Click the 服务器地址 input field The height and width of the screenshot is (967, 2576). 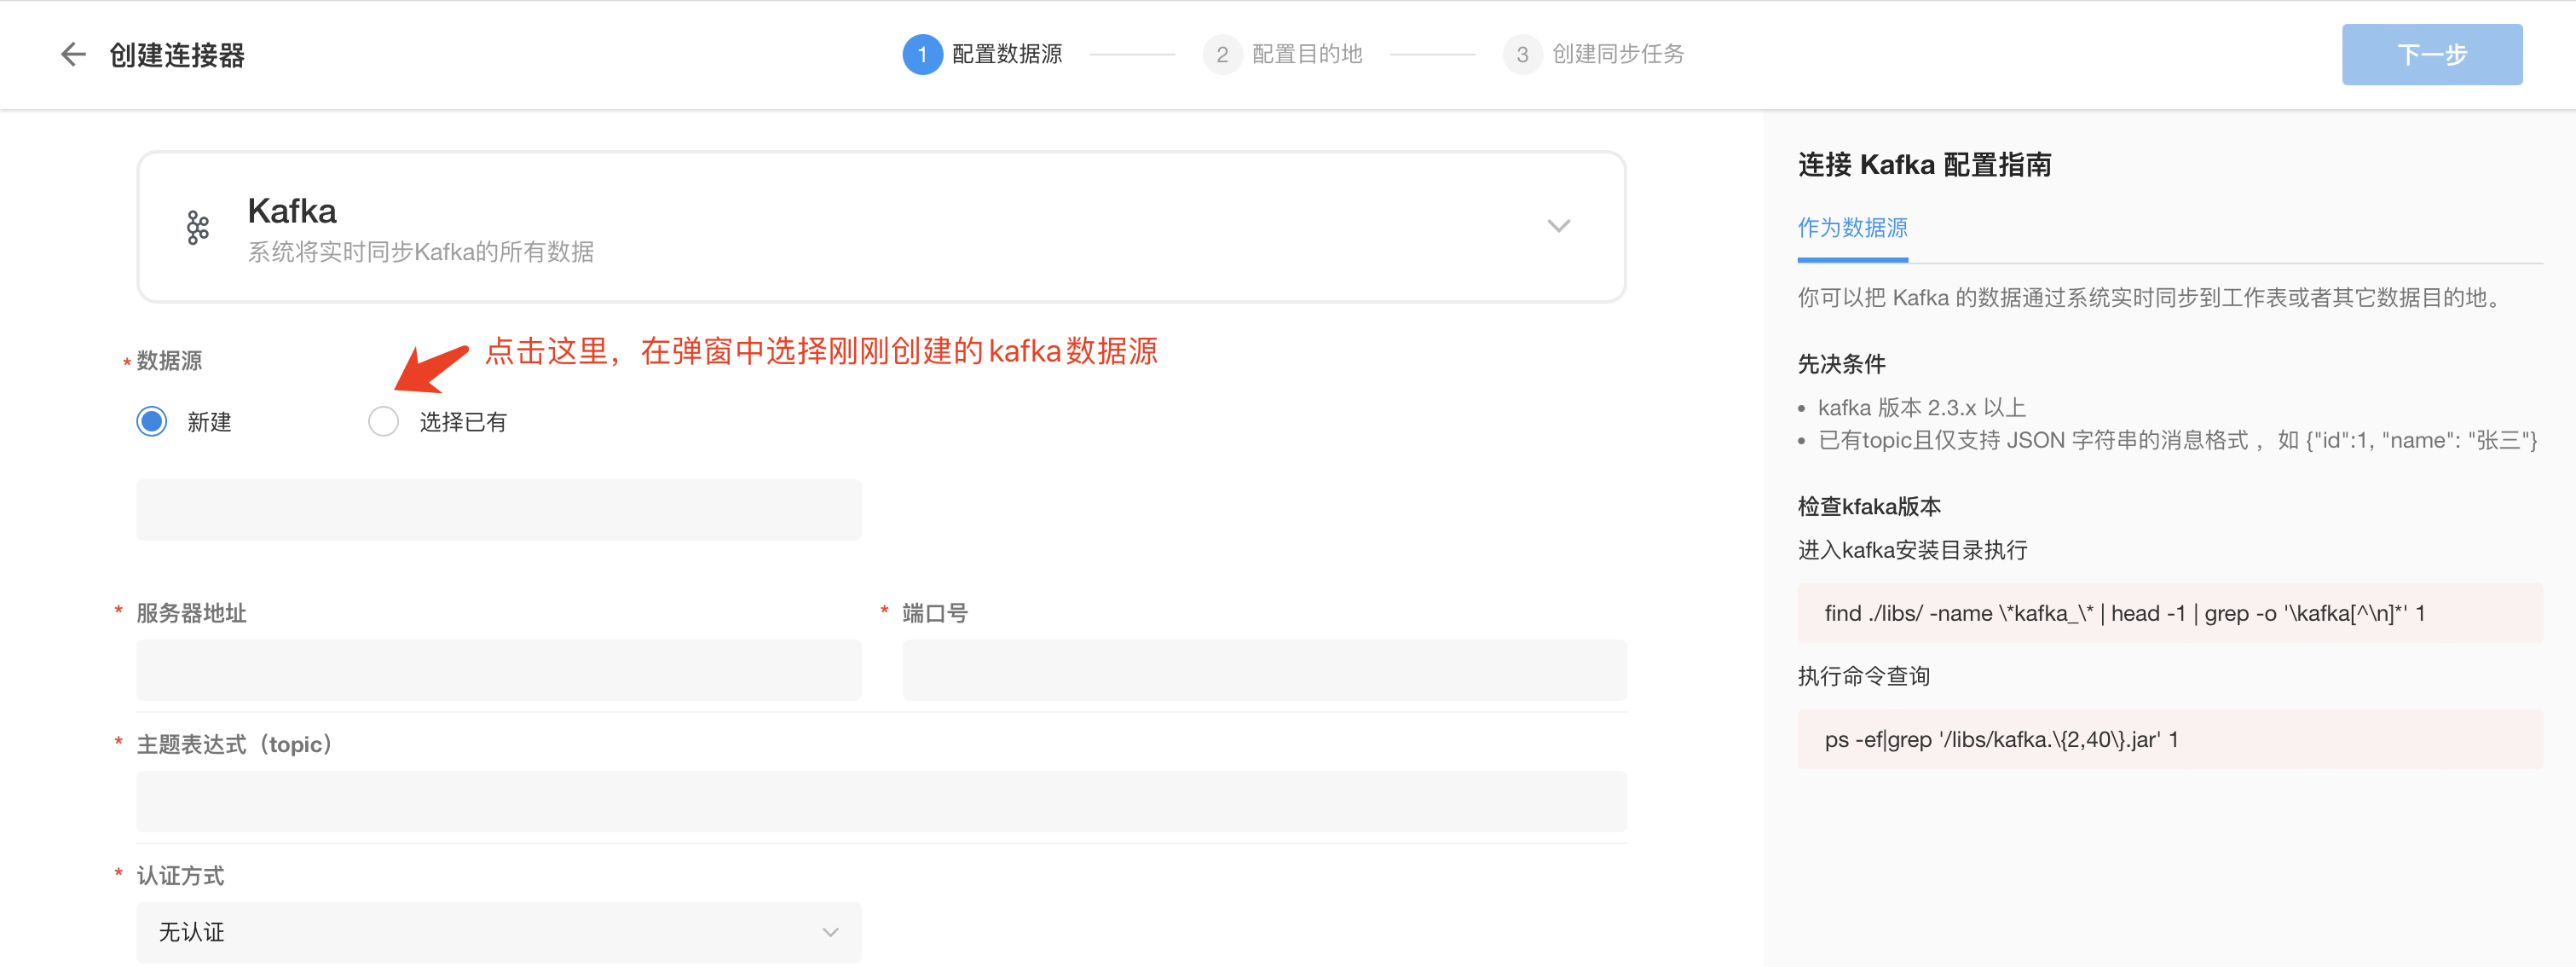click(498, 670)
